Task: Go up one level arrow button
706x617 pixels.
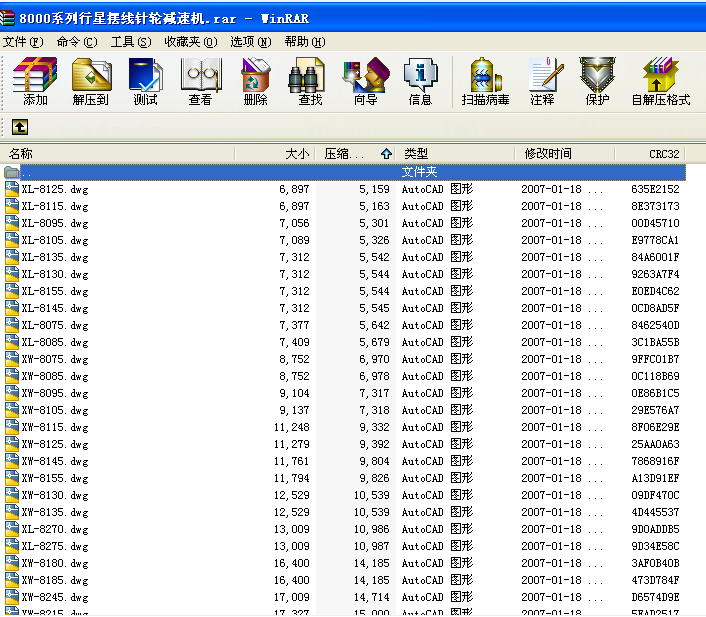Action: pyautogui.click(x=20, y=127)
